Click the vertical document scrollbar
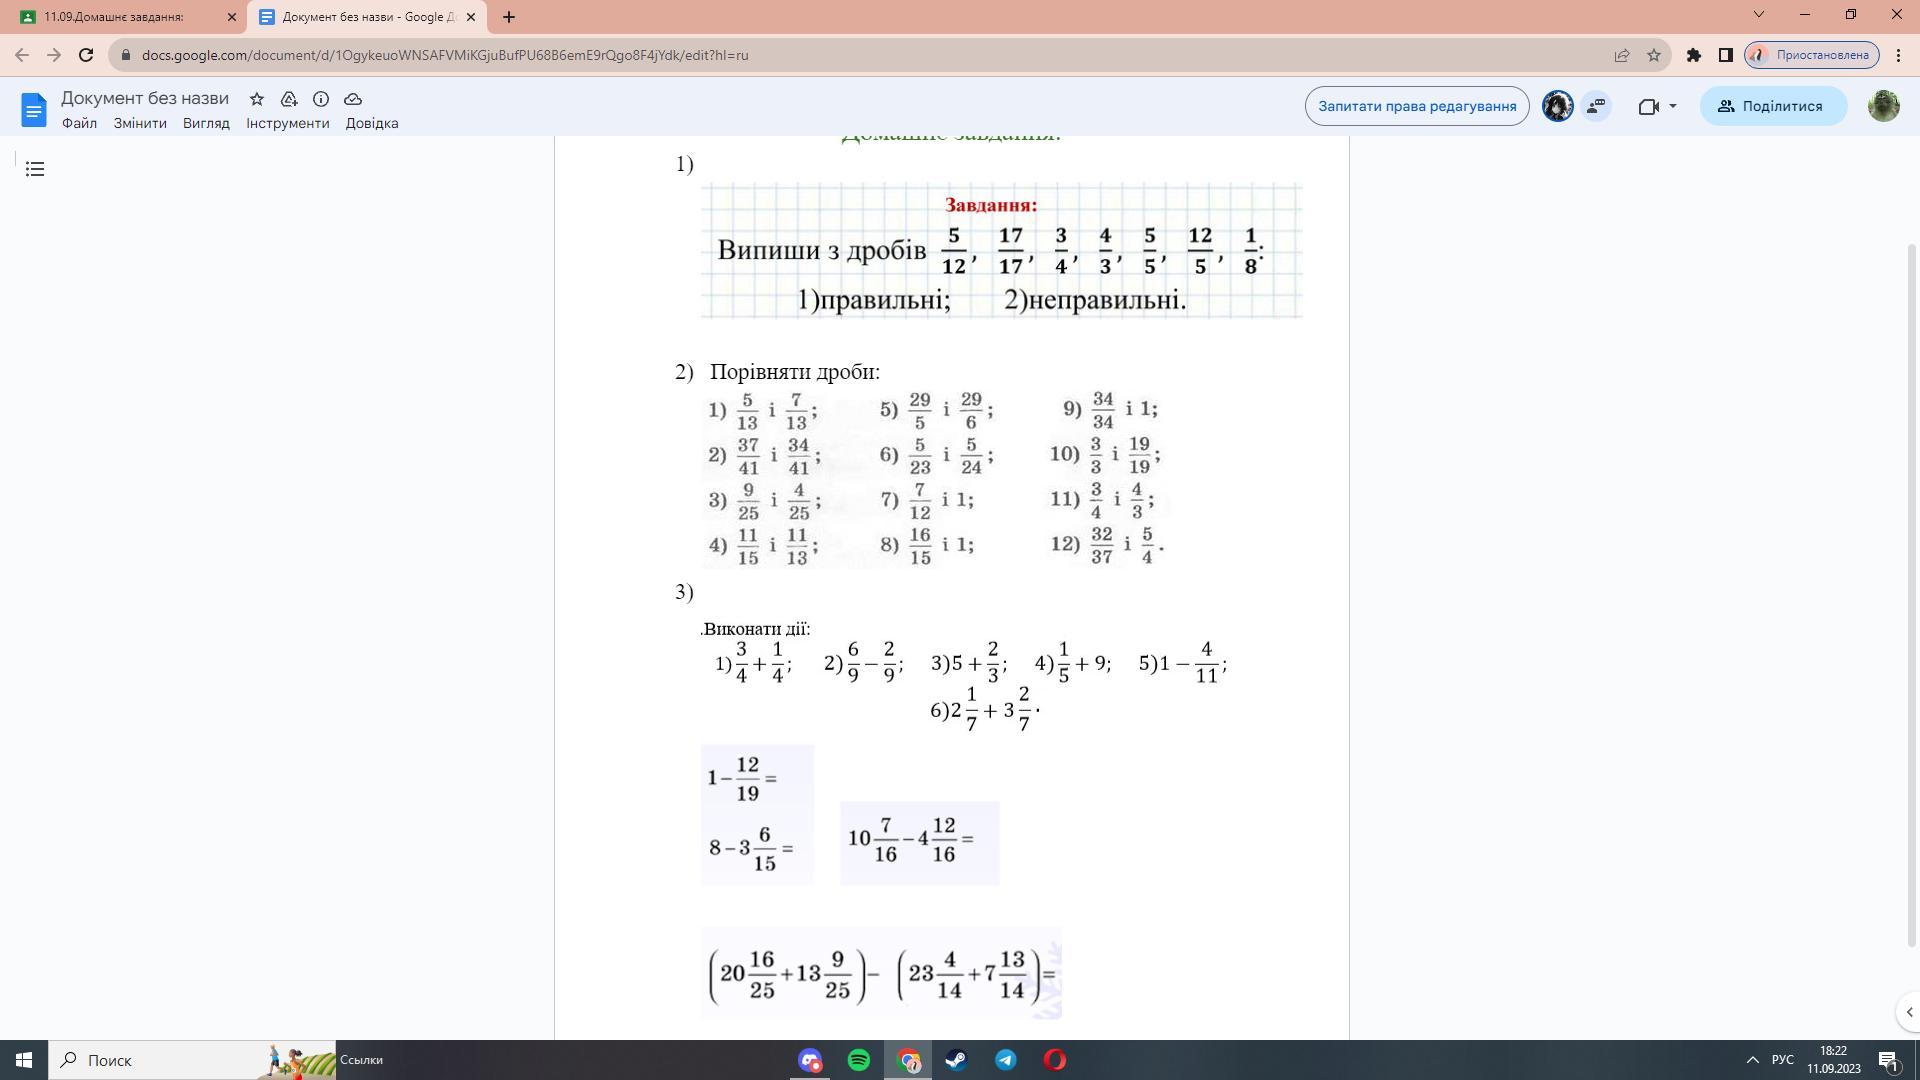Viewport: 1920px width, 1080px height. 1913,594
